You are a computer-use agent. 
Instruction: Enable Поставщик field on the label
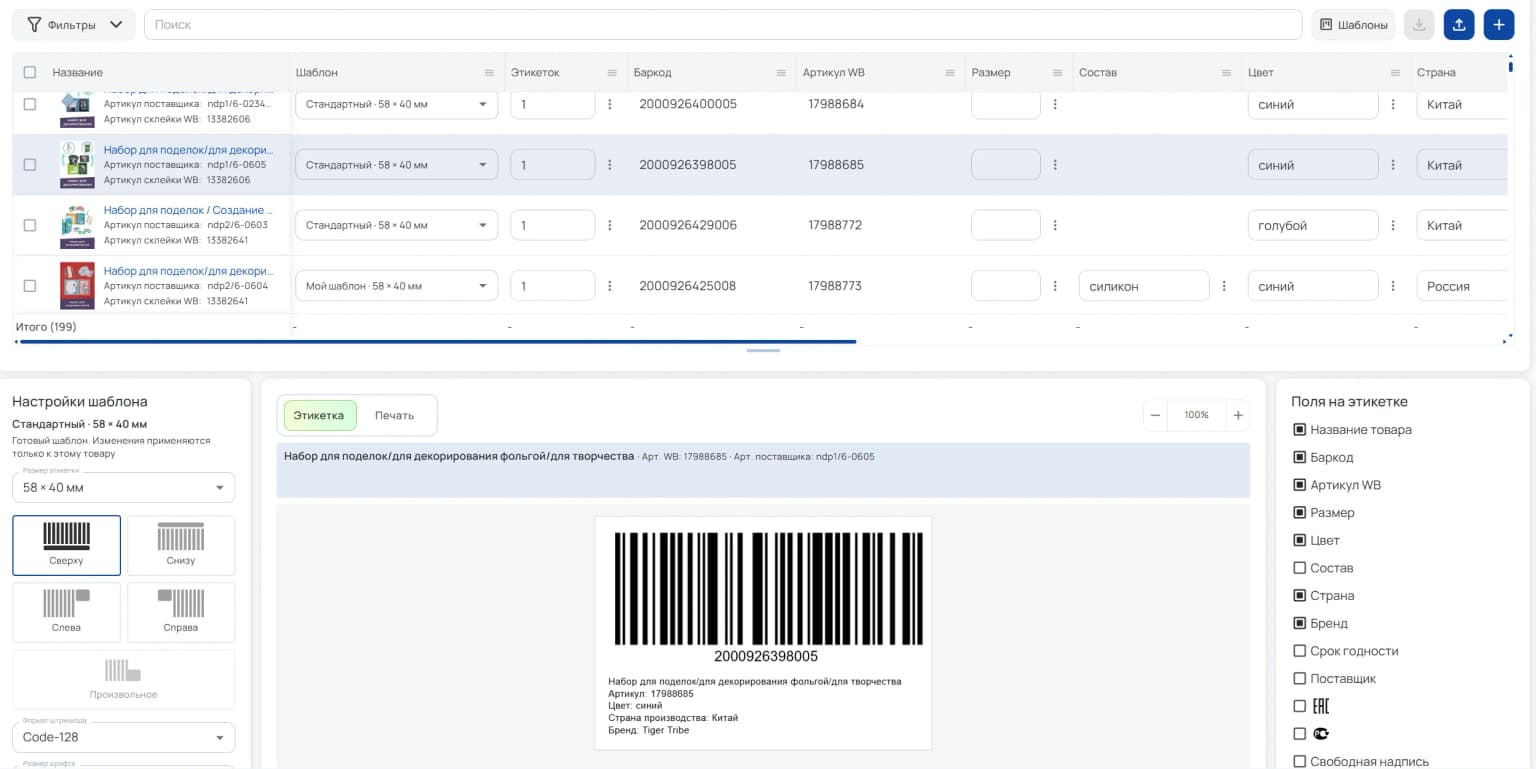click(1300, 679)
